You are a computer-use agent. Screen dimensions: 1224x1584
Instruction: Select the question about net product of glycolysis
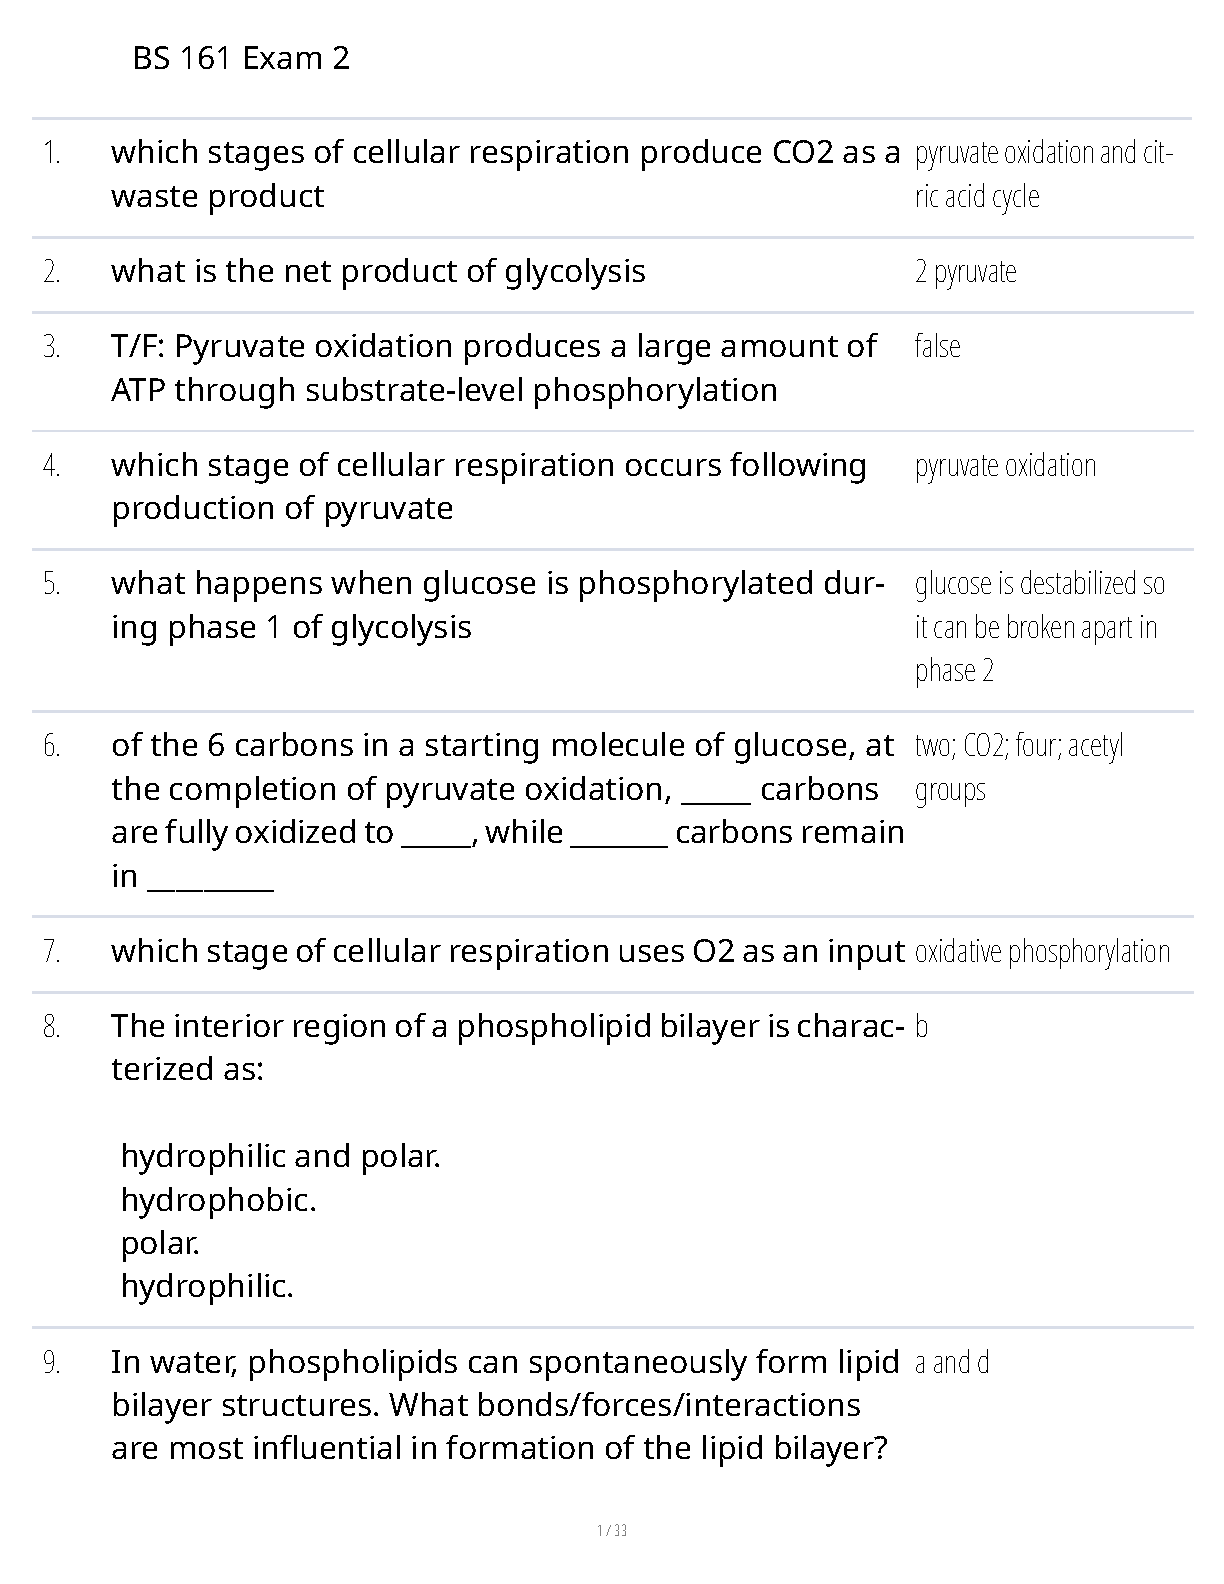pyautogui.click(x=378, y=271)
